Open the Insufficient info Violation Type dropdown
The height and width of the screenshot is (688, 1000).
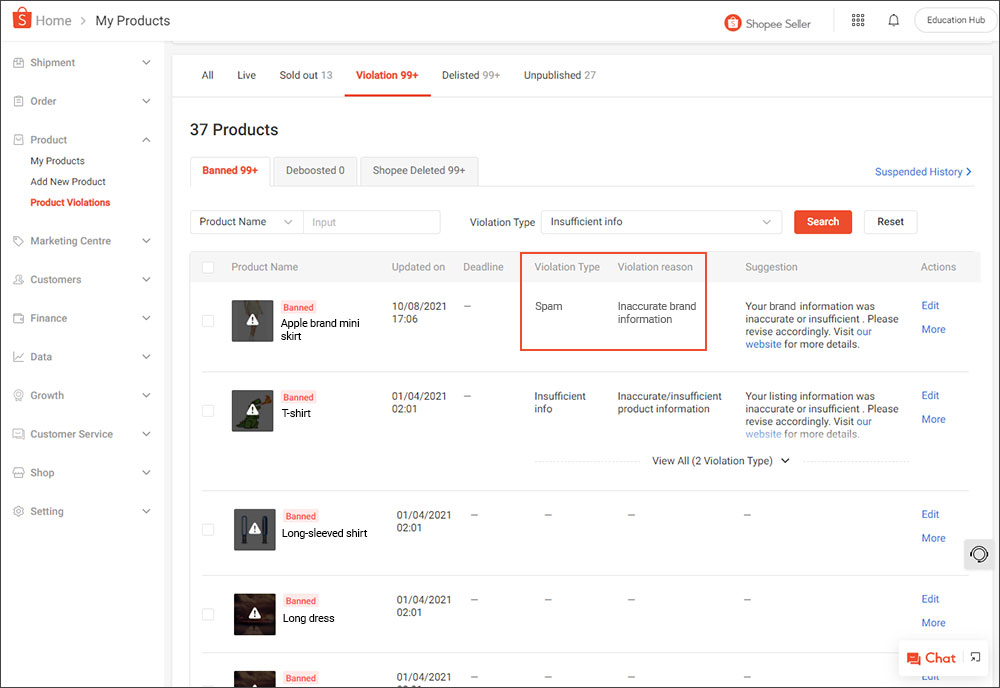pos(661,221)
